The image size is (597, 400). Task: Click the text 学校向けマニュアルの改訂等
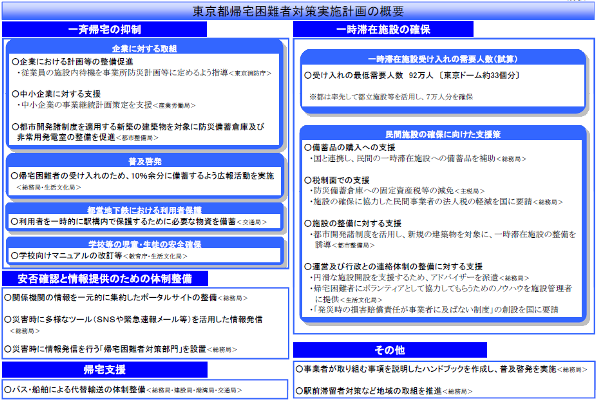coord(70,255)
